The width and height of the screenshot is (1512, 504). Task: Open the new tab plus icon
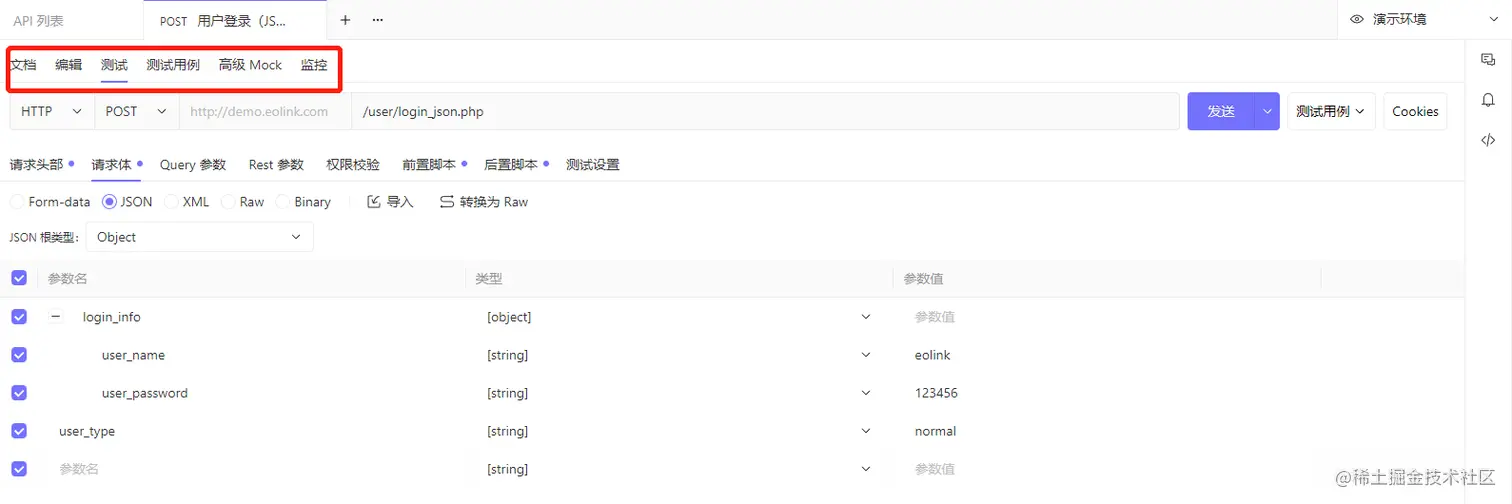tap(345, 20)
